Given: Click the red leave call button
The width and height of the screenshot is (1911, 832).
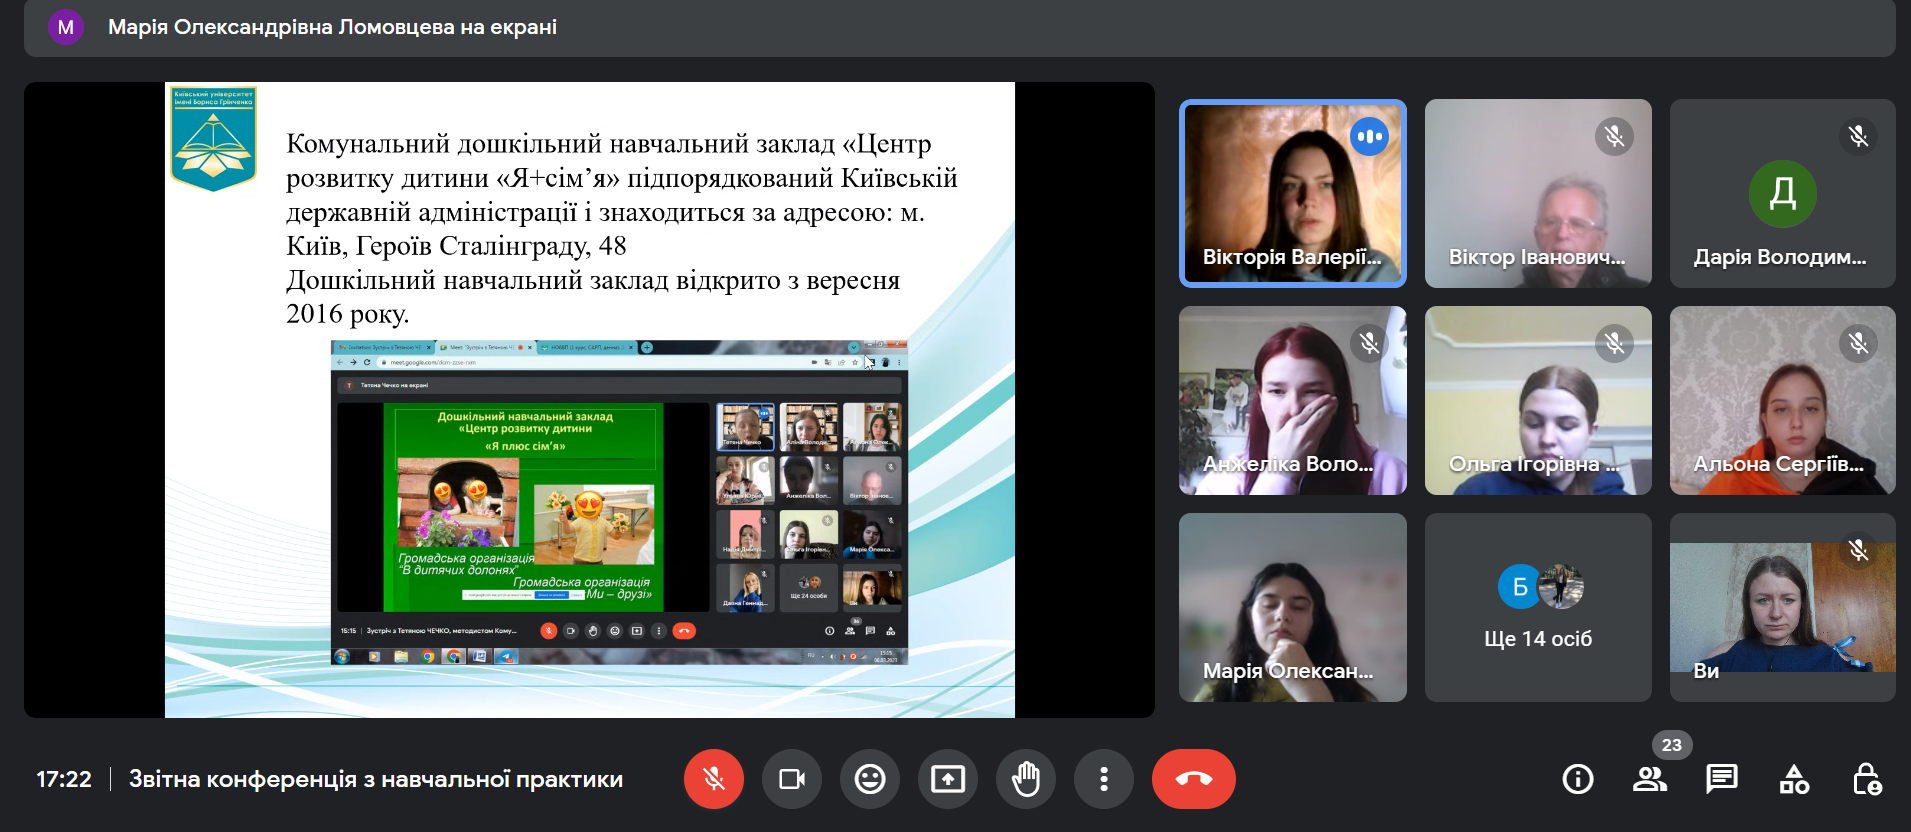Looking at the screenshot, I should coord(1193,779).
